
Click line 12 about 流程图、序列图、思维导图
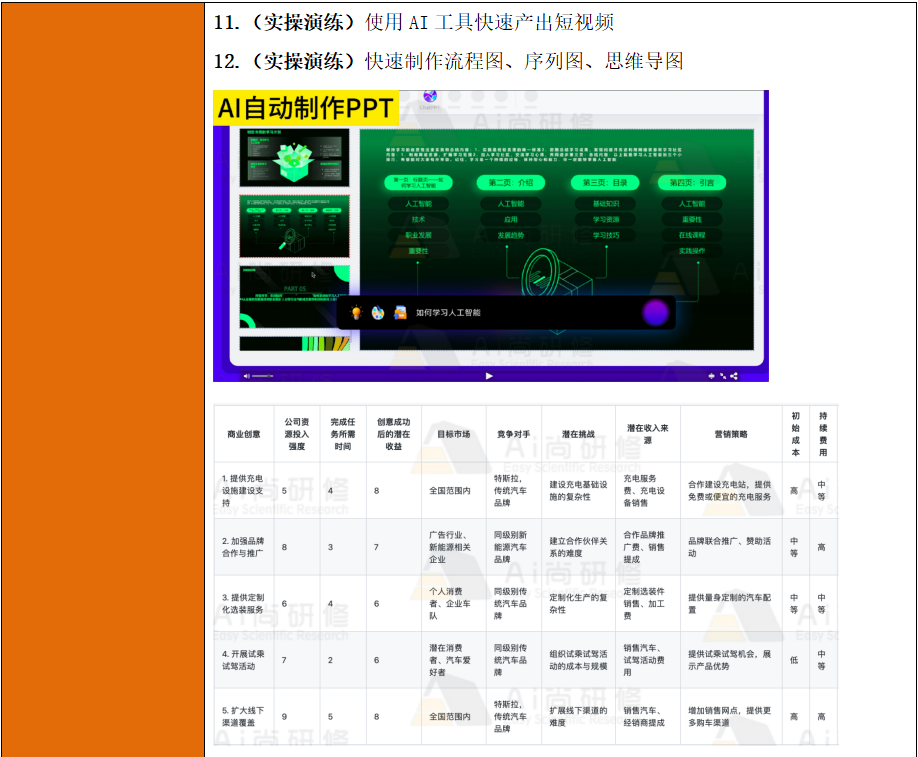448,61
